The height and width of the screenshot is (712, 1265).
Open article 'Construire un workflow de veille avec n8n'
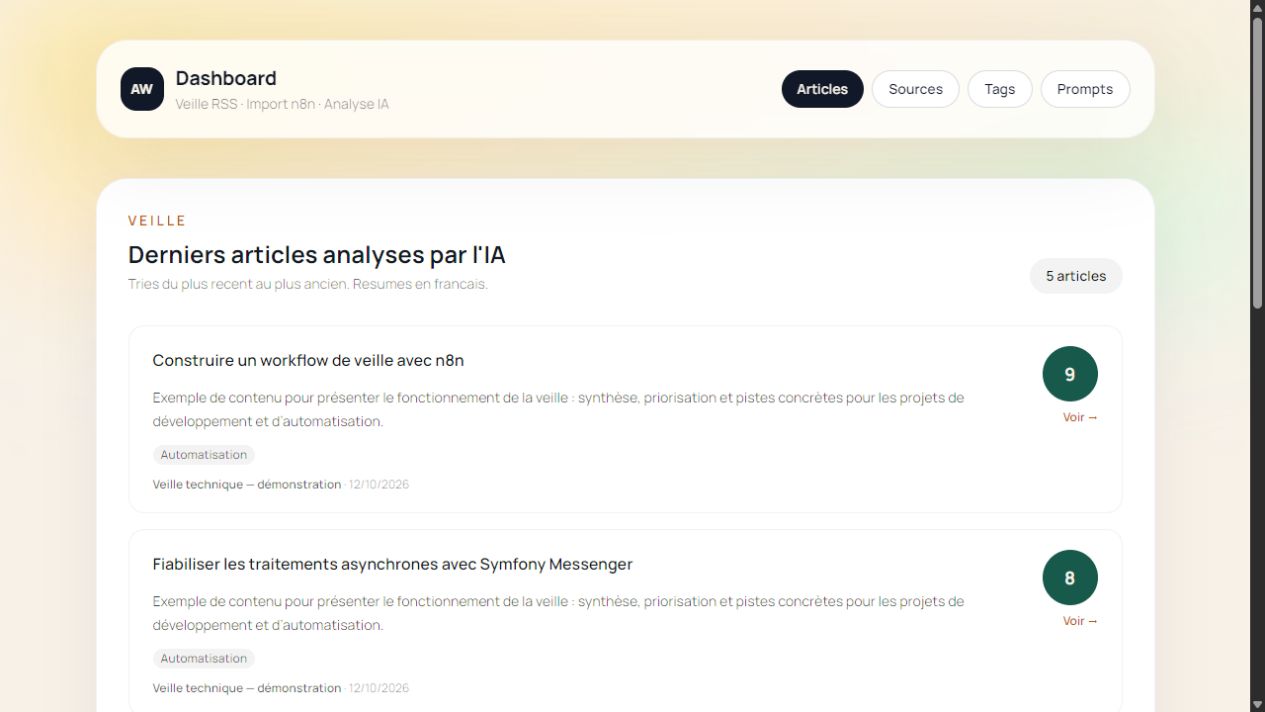coord(308,360)
